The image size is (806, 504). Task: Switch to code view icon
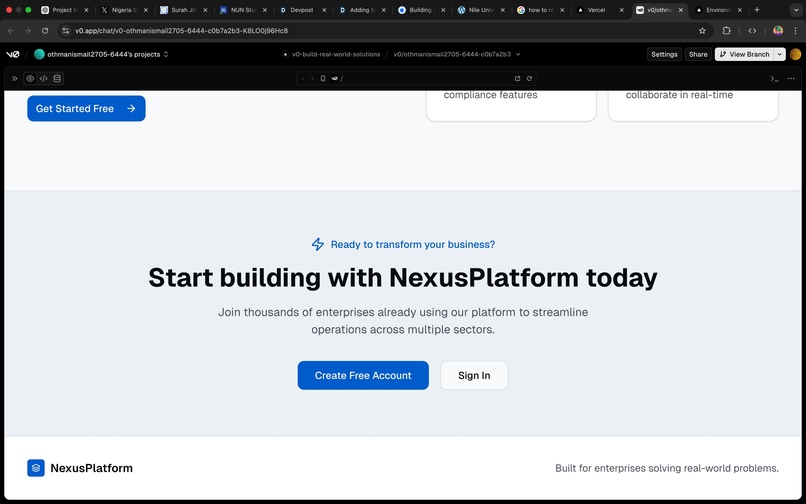(44, 79)
